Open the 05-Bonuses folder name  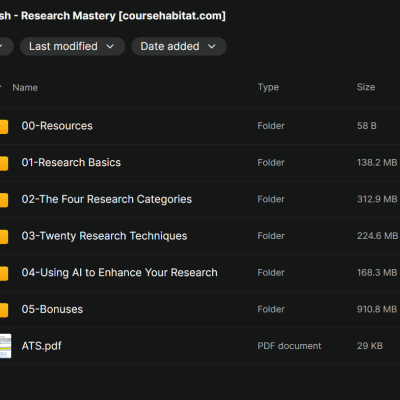click(x=52, y=309)
